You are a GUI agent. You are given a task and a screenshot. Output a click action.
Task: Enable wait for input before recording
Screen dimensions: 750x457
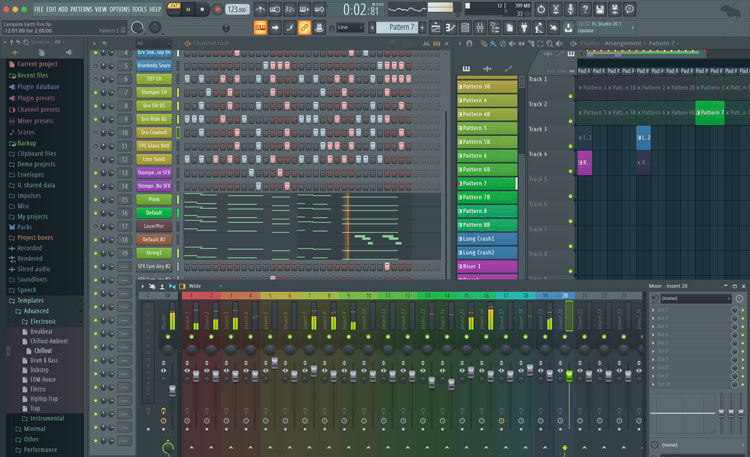coord(275,9)
